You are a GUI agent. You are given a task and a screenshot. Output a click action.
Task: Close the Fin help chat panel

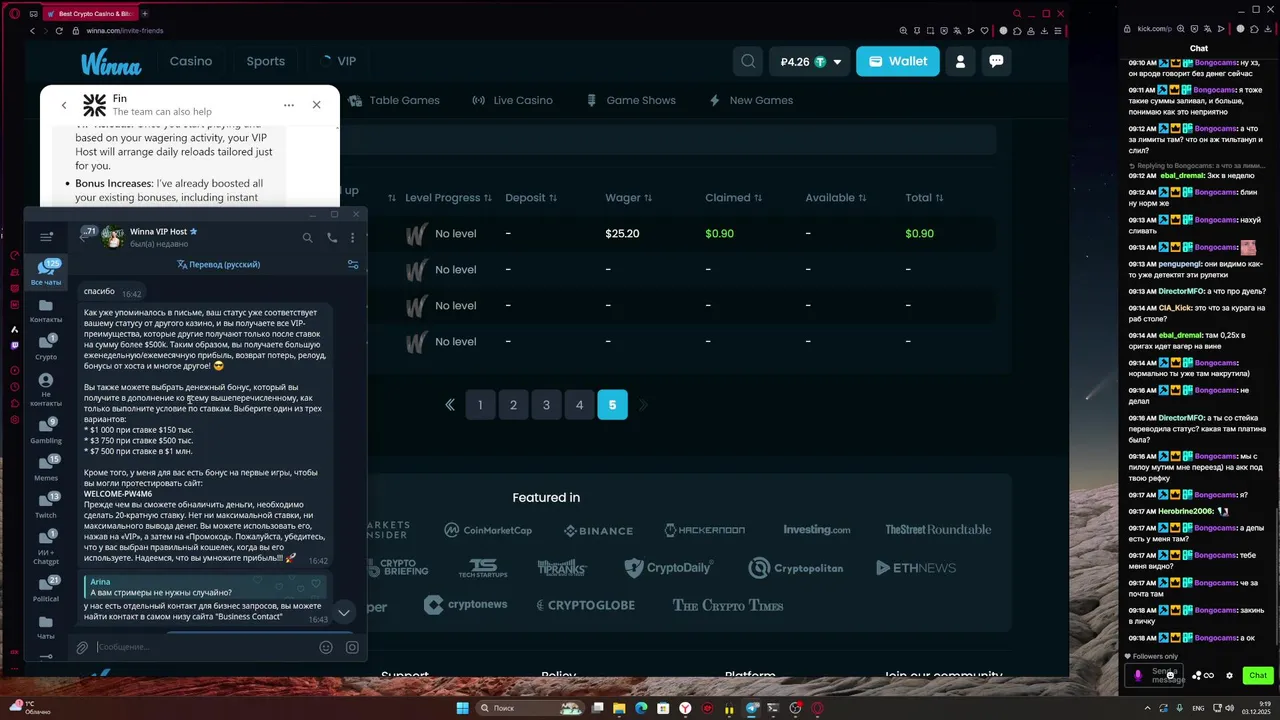pyautogui.click(x=316, y=105)
